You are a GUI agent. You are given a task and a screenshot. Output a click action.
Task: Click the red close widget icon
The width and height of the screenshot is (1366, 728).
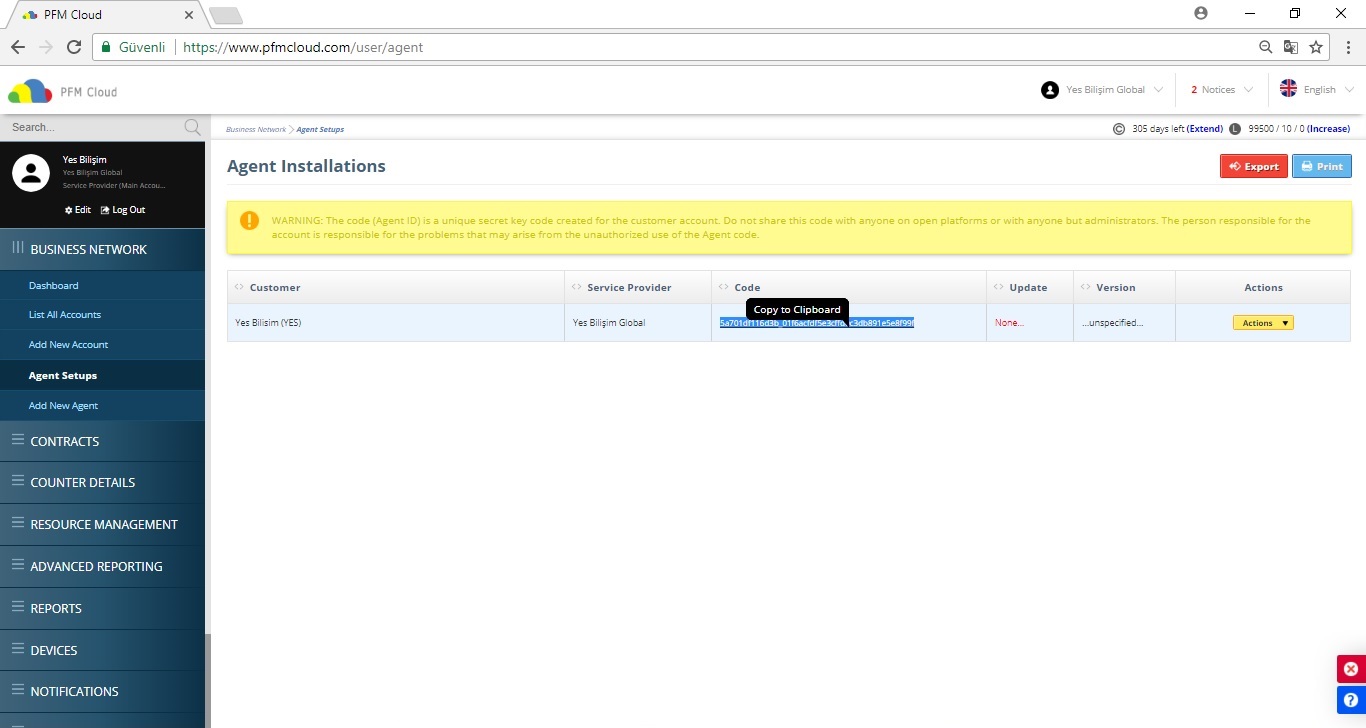(x=1351, y=669)
